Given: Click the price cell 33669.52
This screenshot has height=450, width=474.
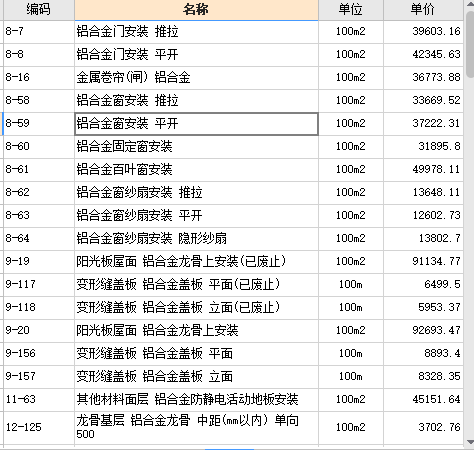Looking at the screenshot, I should pyautogui.click(x=423, y=101).
